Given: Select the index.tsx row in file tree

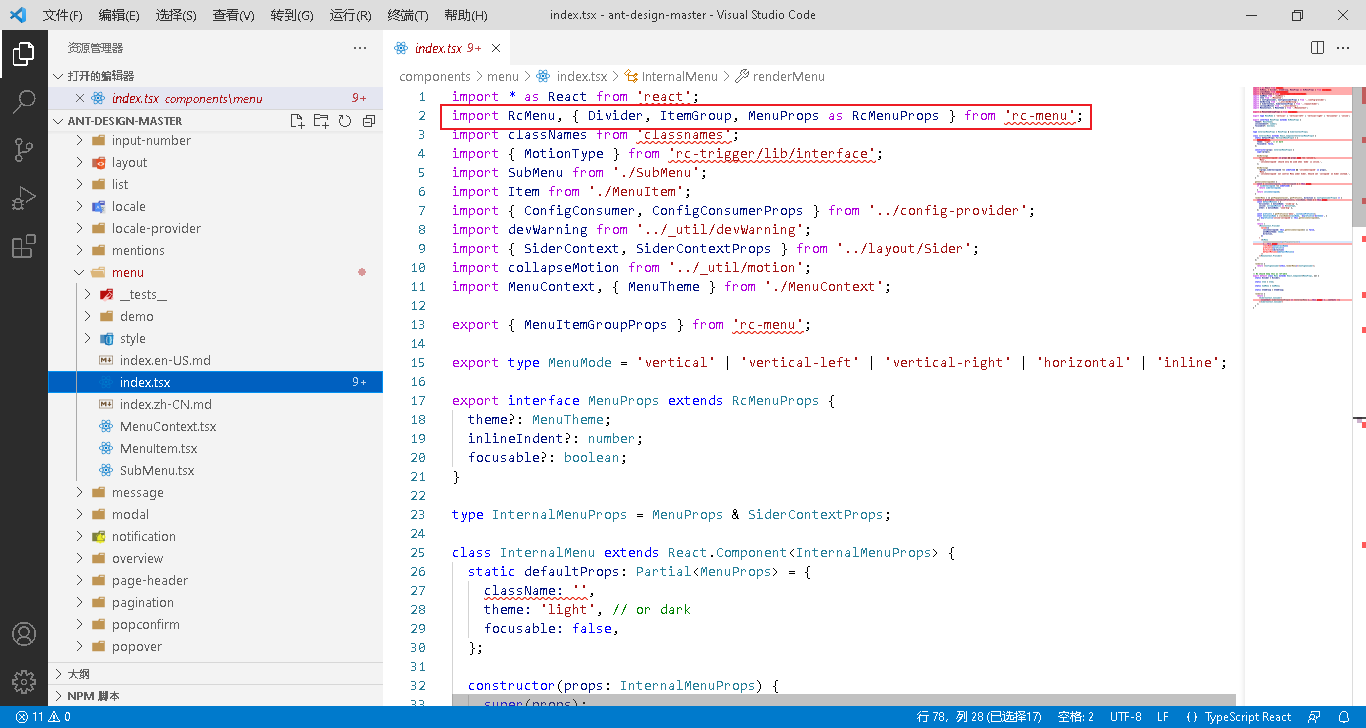Looking at the screenshot, I should coord(216,382).
